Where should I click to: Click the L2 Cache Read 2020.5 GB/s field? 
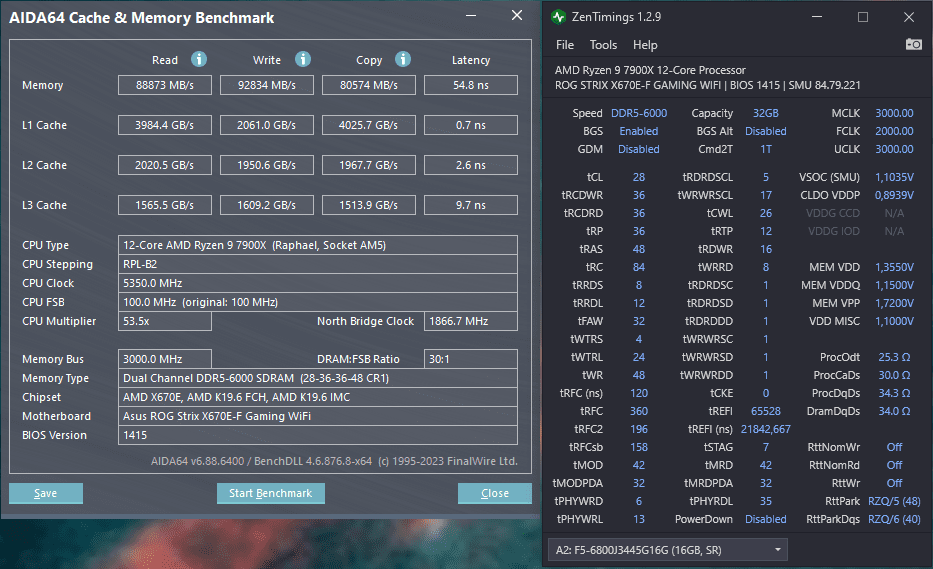[x=165, y=165]
